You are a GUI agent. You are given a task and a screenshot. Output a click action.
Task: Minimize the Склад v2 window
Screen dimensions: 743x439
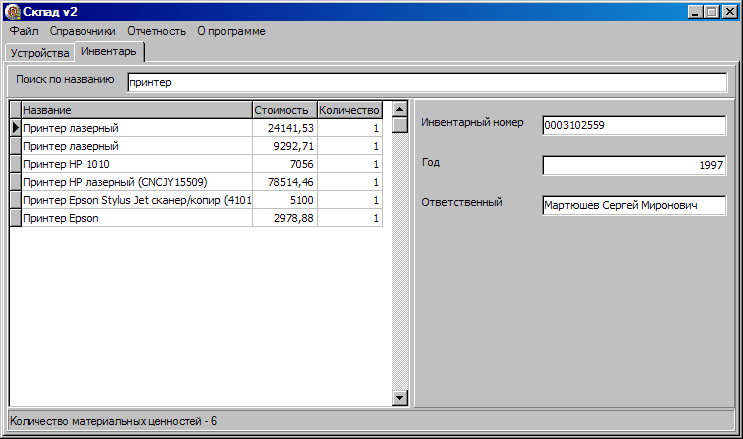tap(695, 12)
